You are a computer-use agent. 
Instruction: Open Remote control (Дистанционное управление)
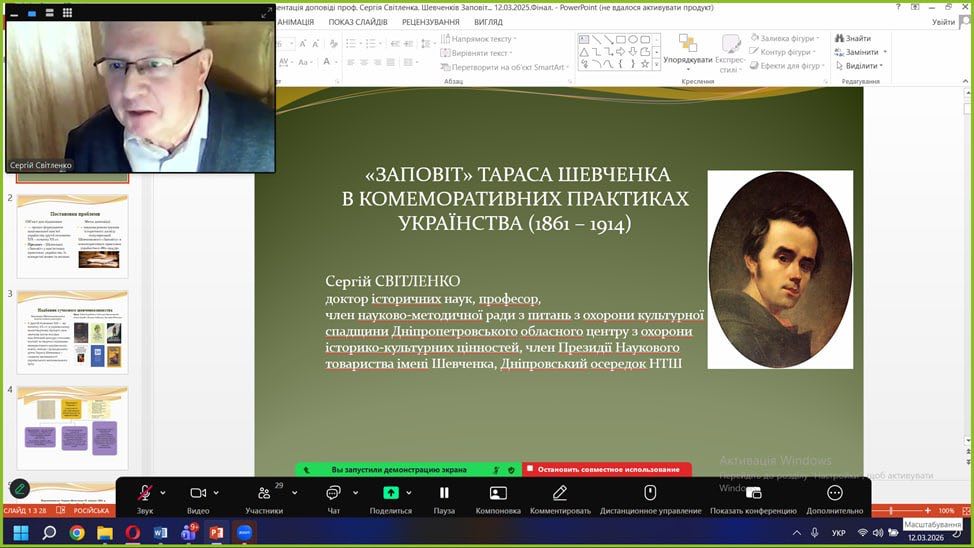(650, 494)
